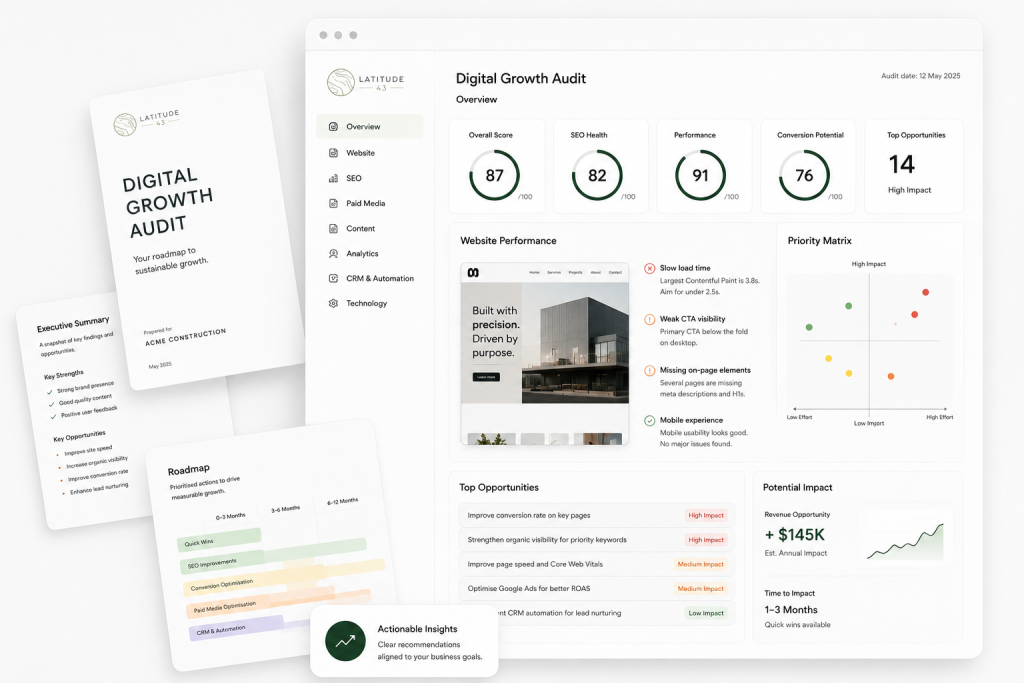Screen dimensions: 1024x683
Task: Click the red X Slow load time icon
Action: (x=649, y=268)
